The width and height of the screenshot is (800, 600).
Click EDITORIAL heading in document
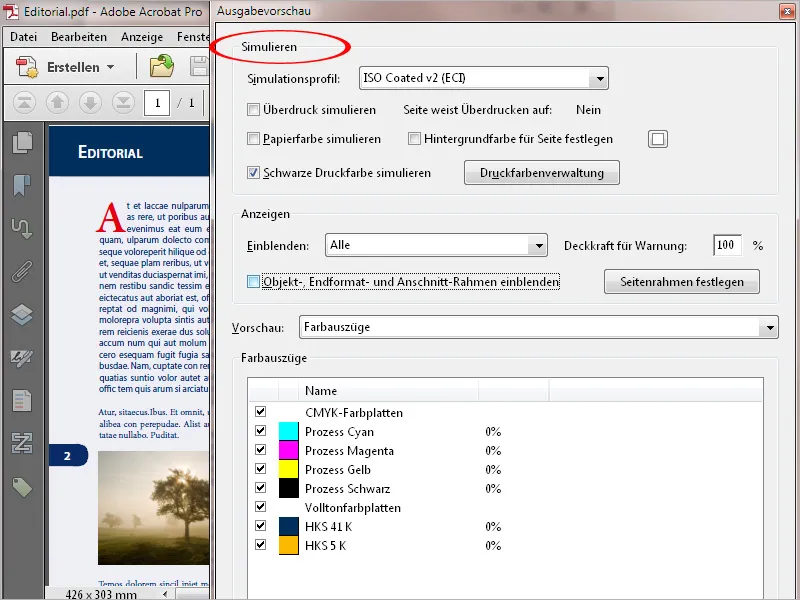point(110,152)
